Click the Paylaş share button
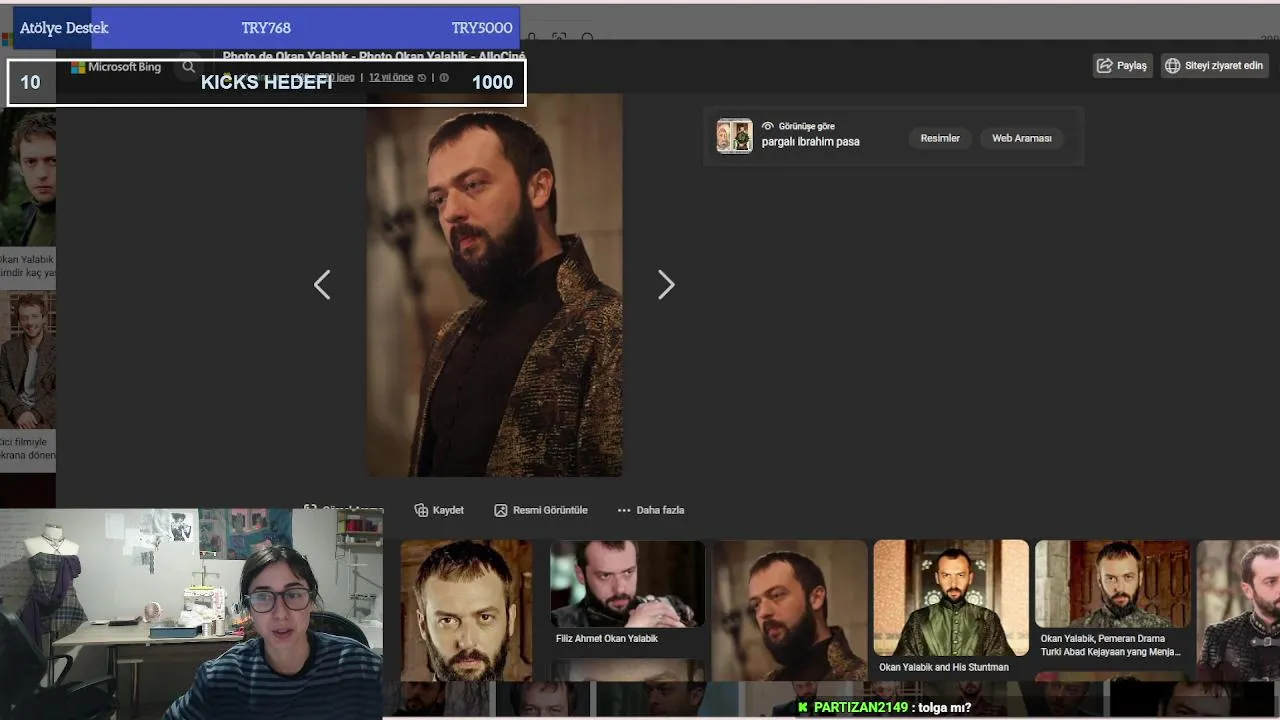 pos(1122,66)
